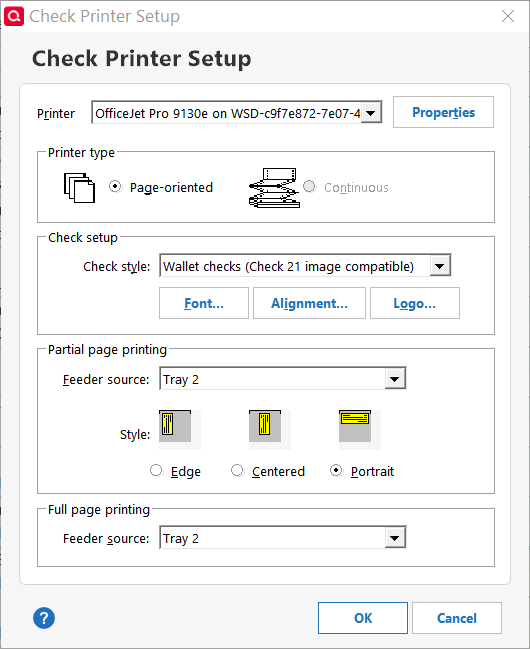Click the blue help question mark icon
Image resolution: width=530 pixels, height=649 pixels.
click(x=44, y=618)
